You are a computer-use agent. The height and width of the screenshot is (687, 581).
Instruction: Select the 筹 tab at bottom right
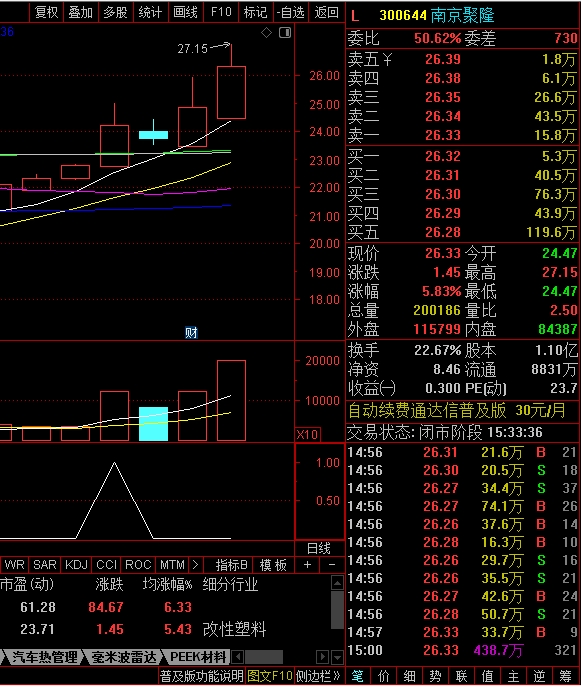(x=565, y=676)
